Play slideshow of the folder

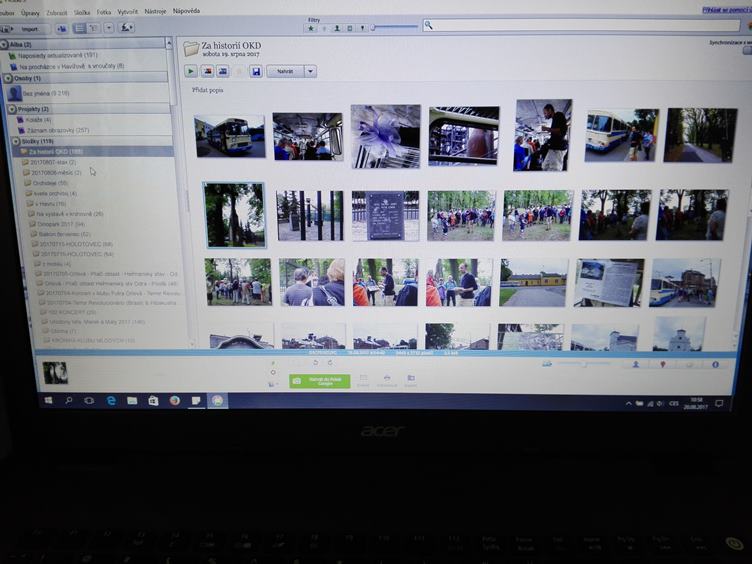click(191, 71)
